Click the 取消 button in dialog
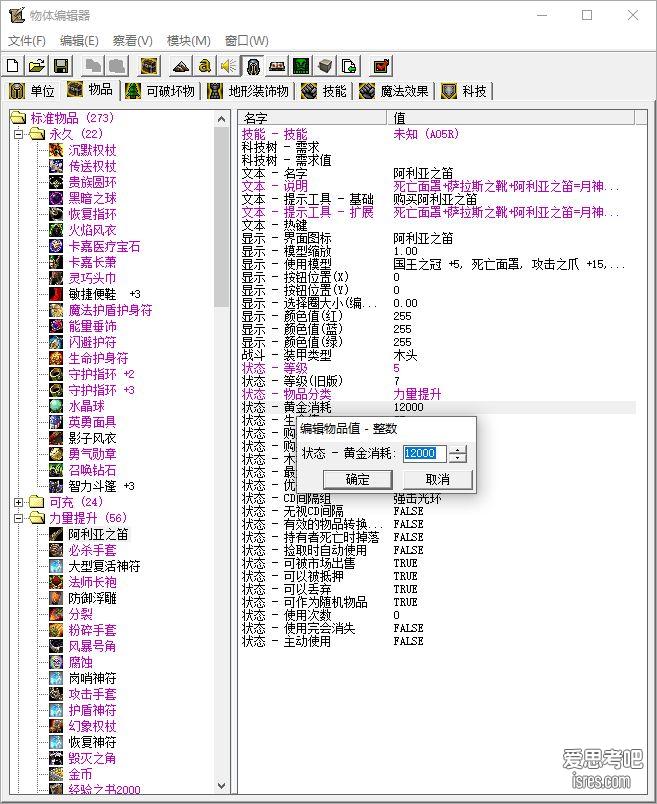 pyautogui.click(x=437, y=479)
